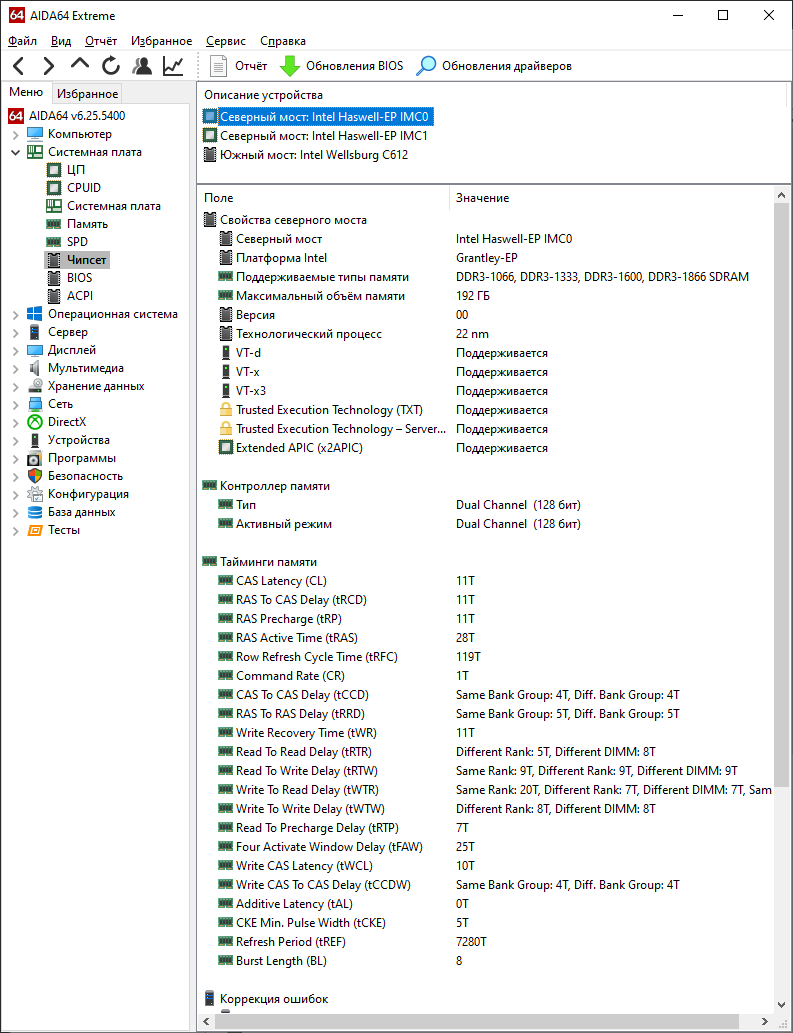Select the CAS Latency (CL) row
The image size is (793, 1033).
pyautogui.click(x=486, y=581)
